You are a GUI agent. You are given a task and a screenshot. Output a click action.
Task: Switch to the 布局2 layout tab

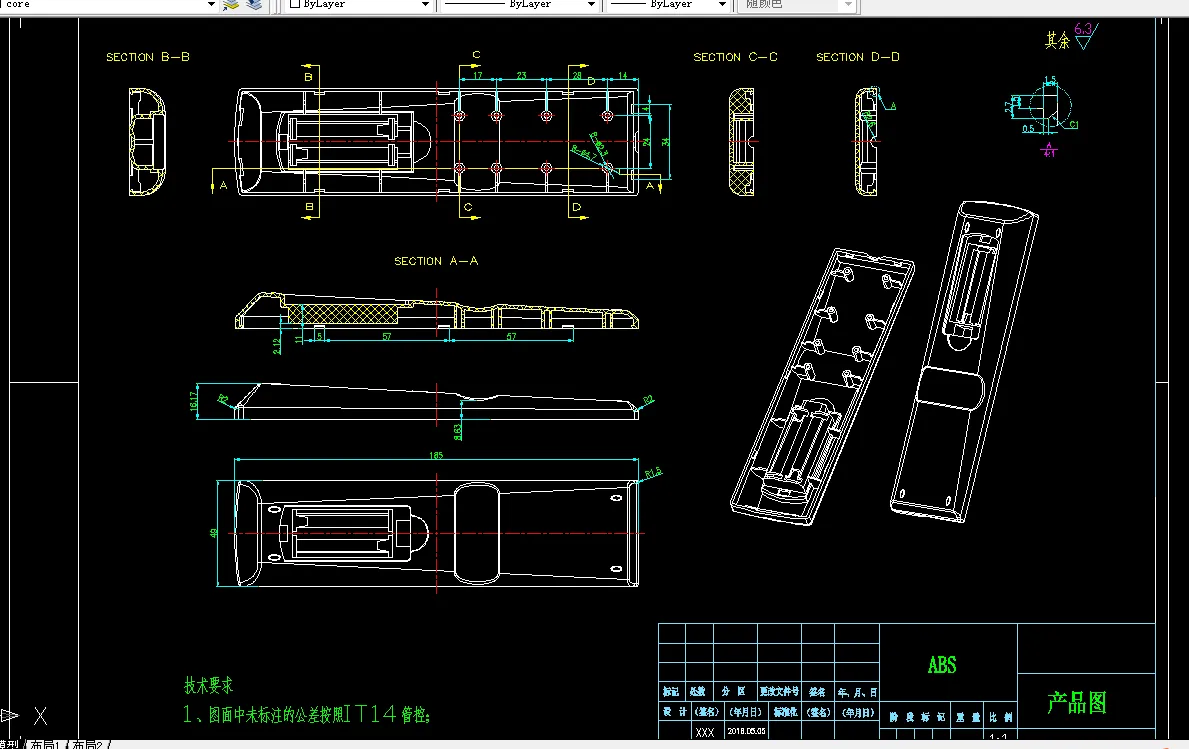pos(88,744)
